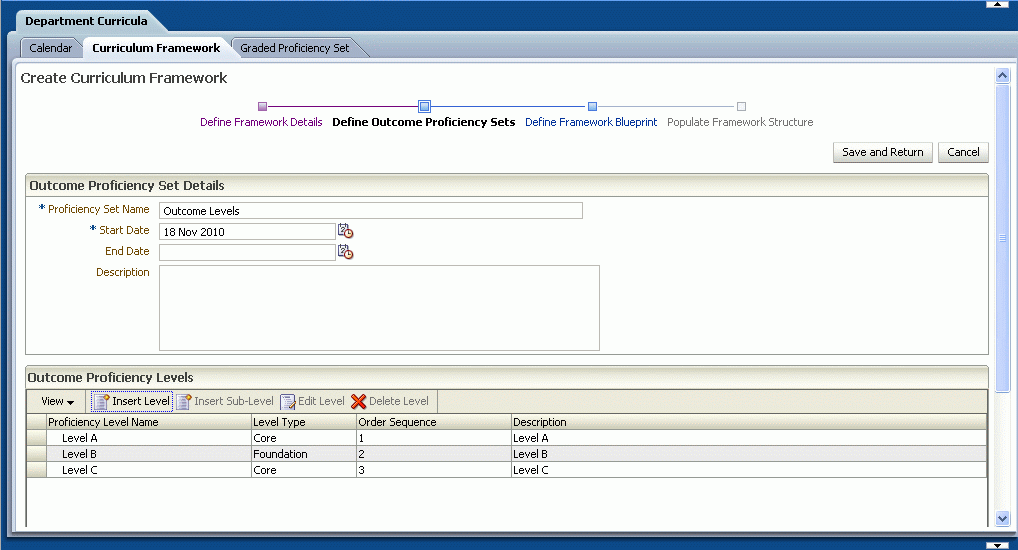Viewport: 1018px width, 550px height.
Task: Click into the Description text area
Action: coord(379,308)
